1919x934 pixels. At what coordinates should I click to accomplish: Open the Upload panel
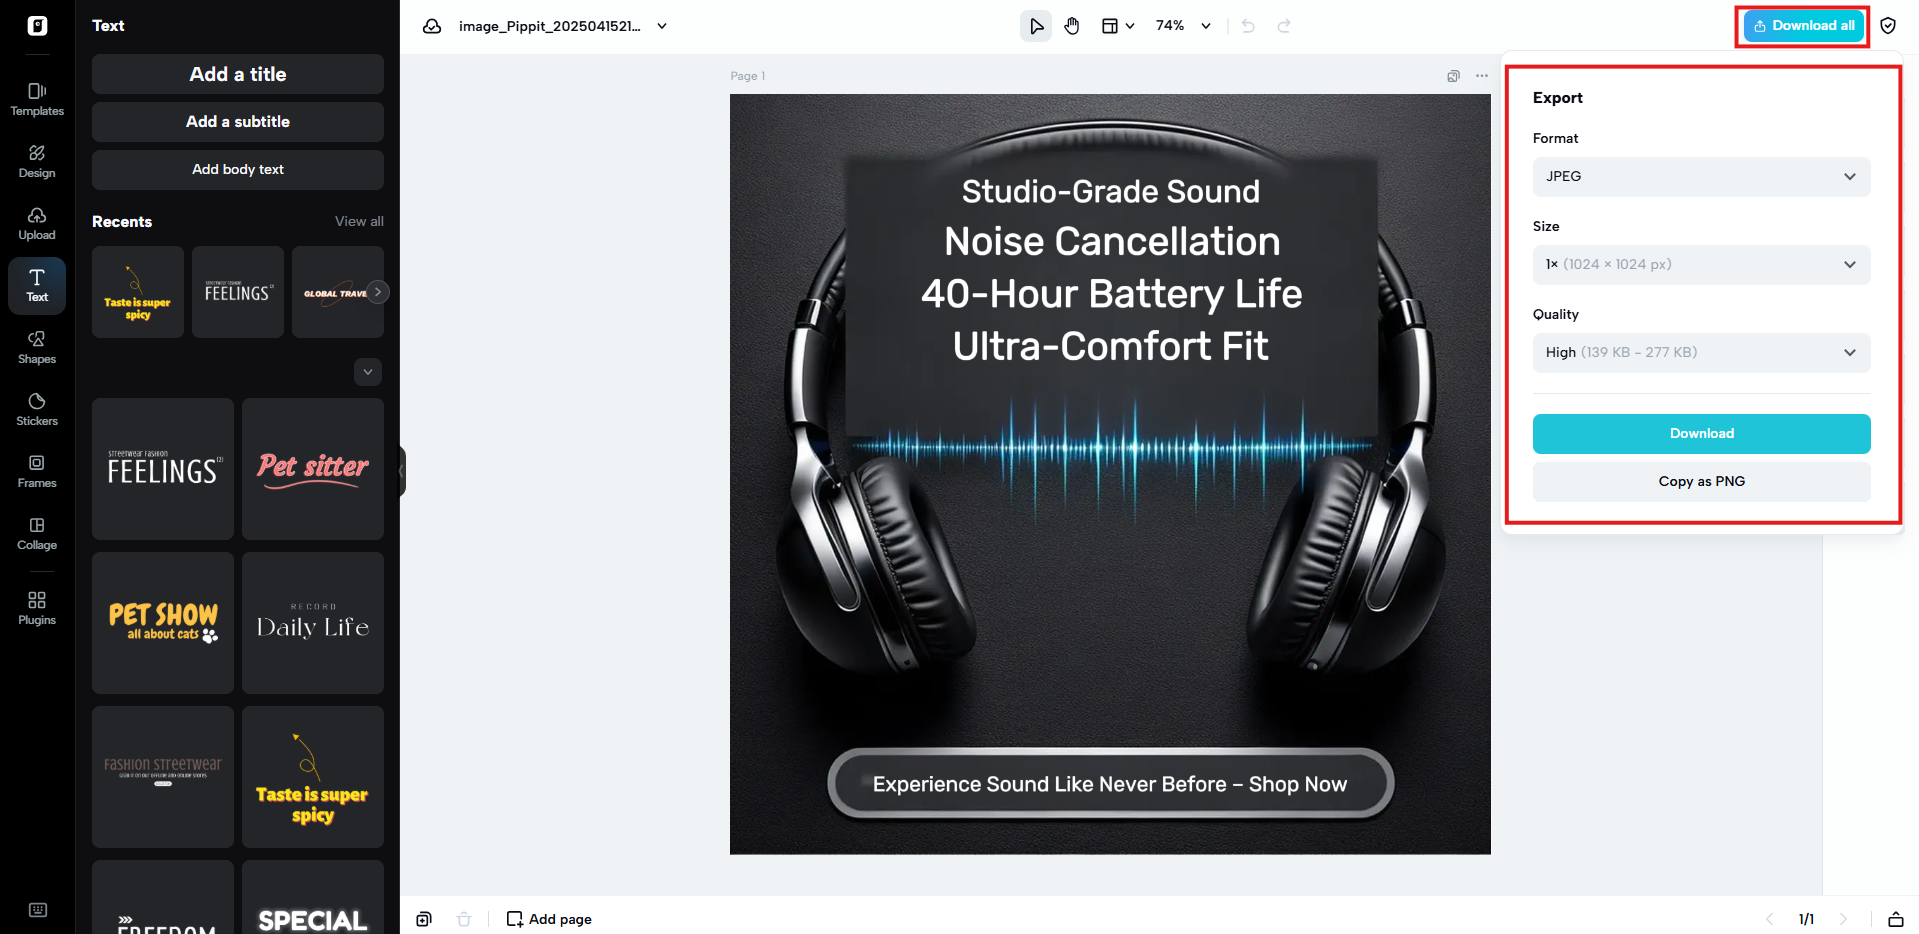(36, 223)
